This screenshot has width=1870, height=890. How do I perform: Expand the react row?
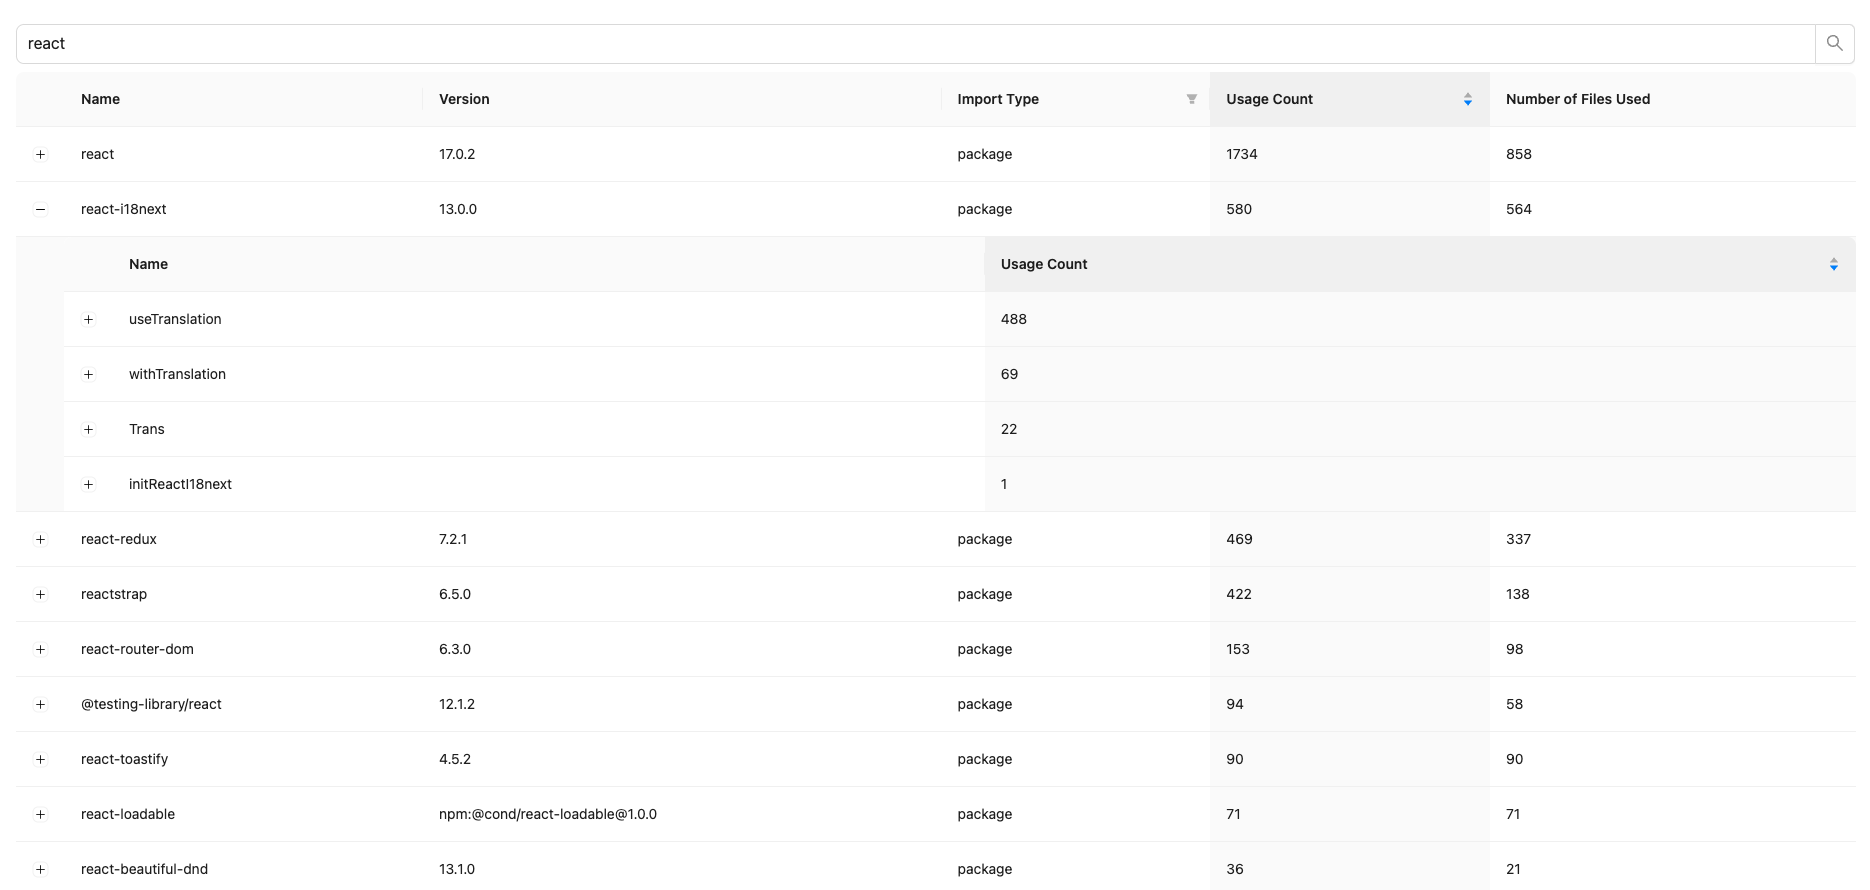pyautogui.click(x=40, y=154)
